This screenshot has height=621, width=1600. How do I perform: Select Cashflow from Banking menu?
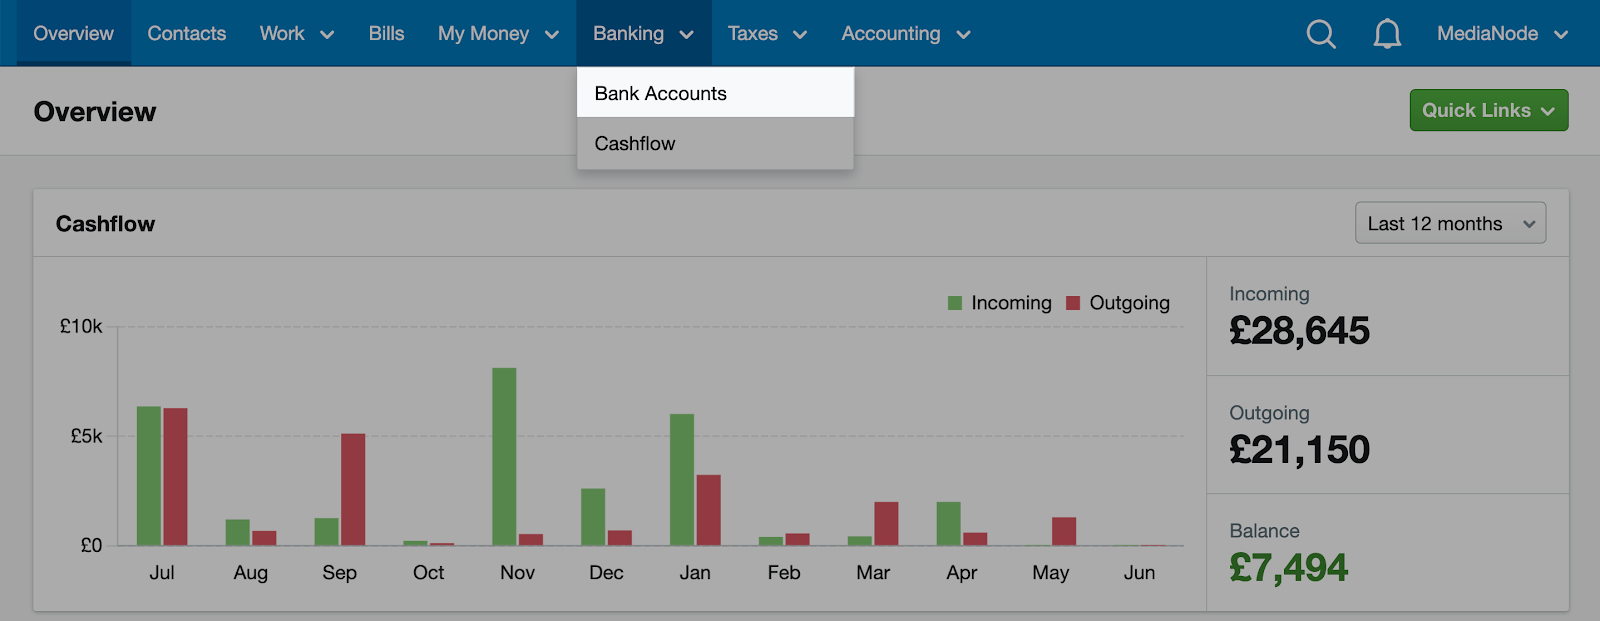tap(715, 143)
